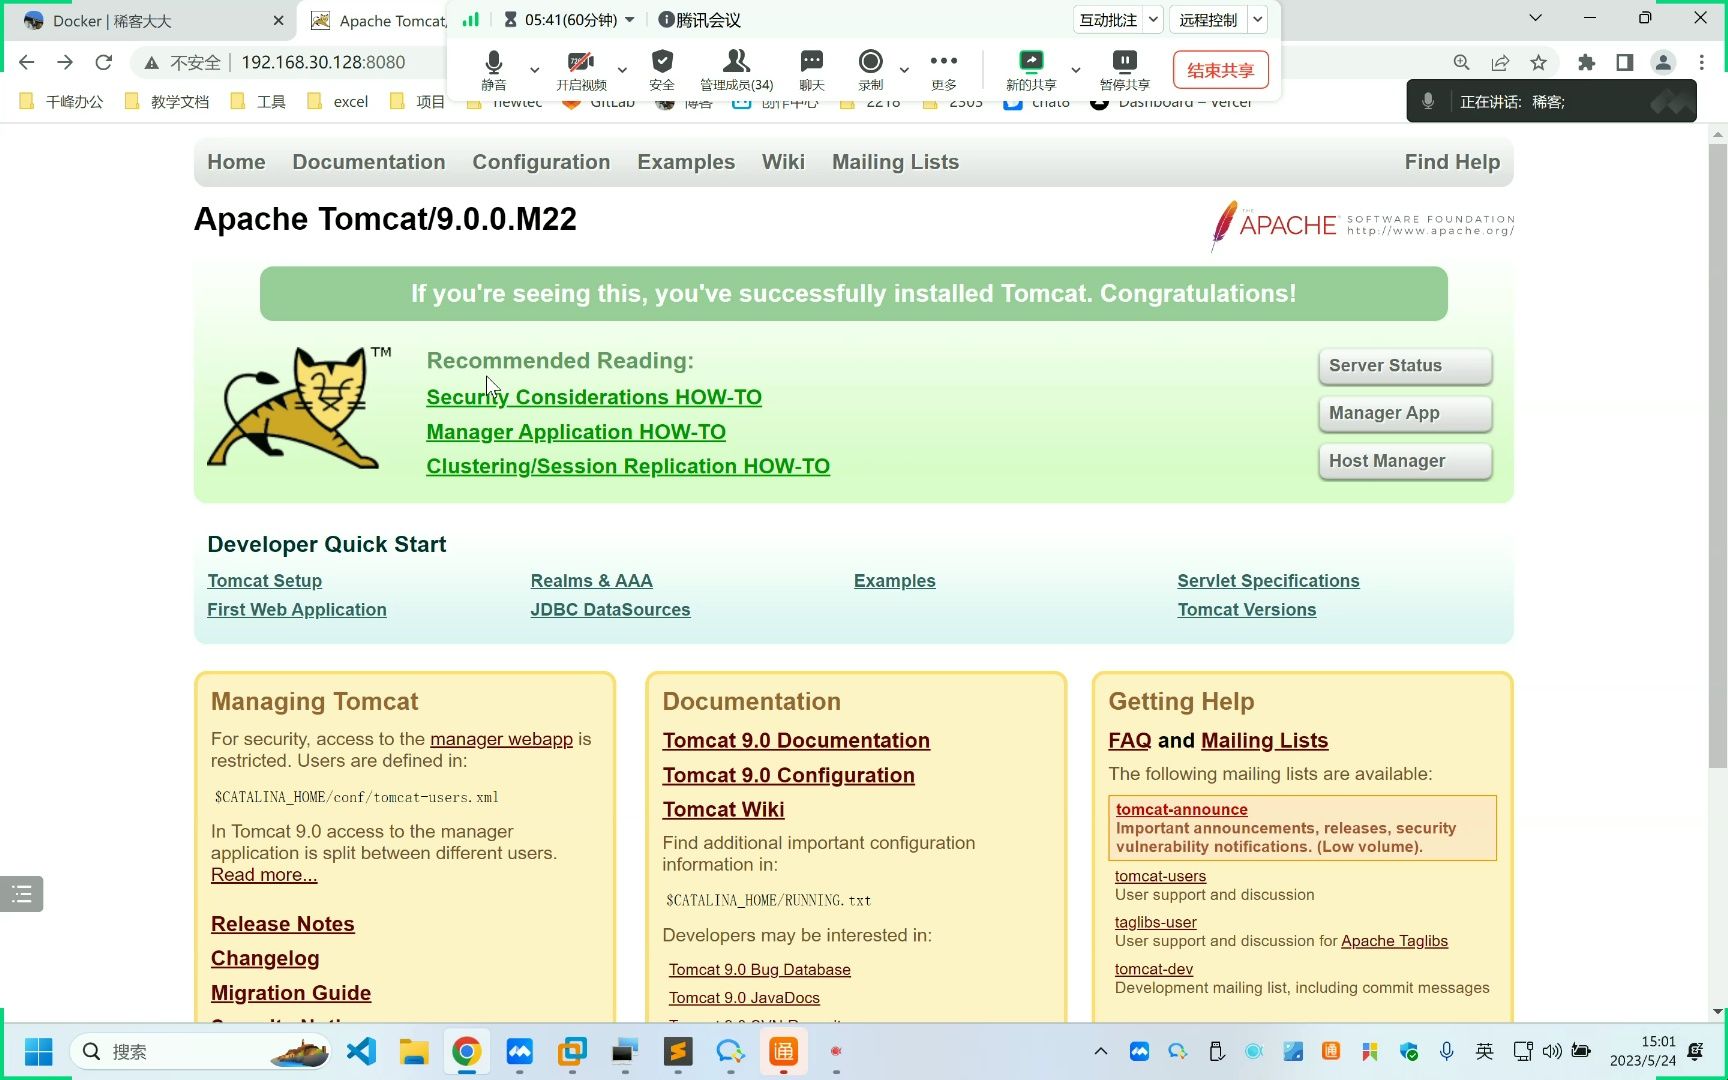1728x1080 pixels.
Task: Open the excel bookmark folder
Action: click(x=338, y=101)
